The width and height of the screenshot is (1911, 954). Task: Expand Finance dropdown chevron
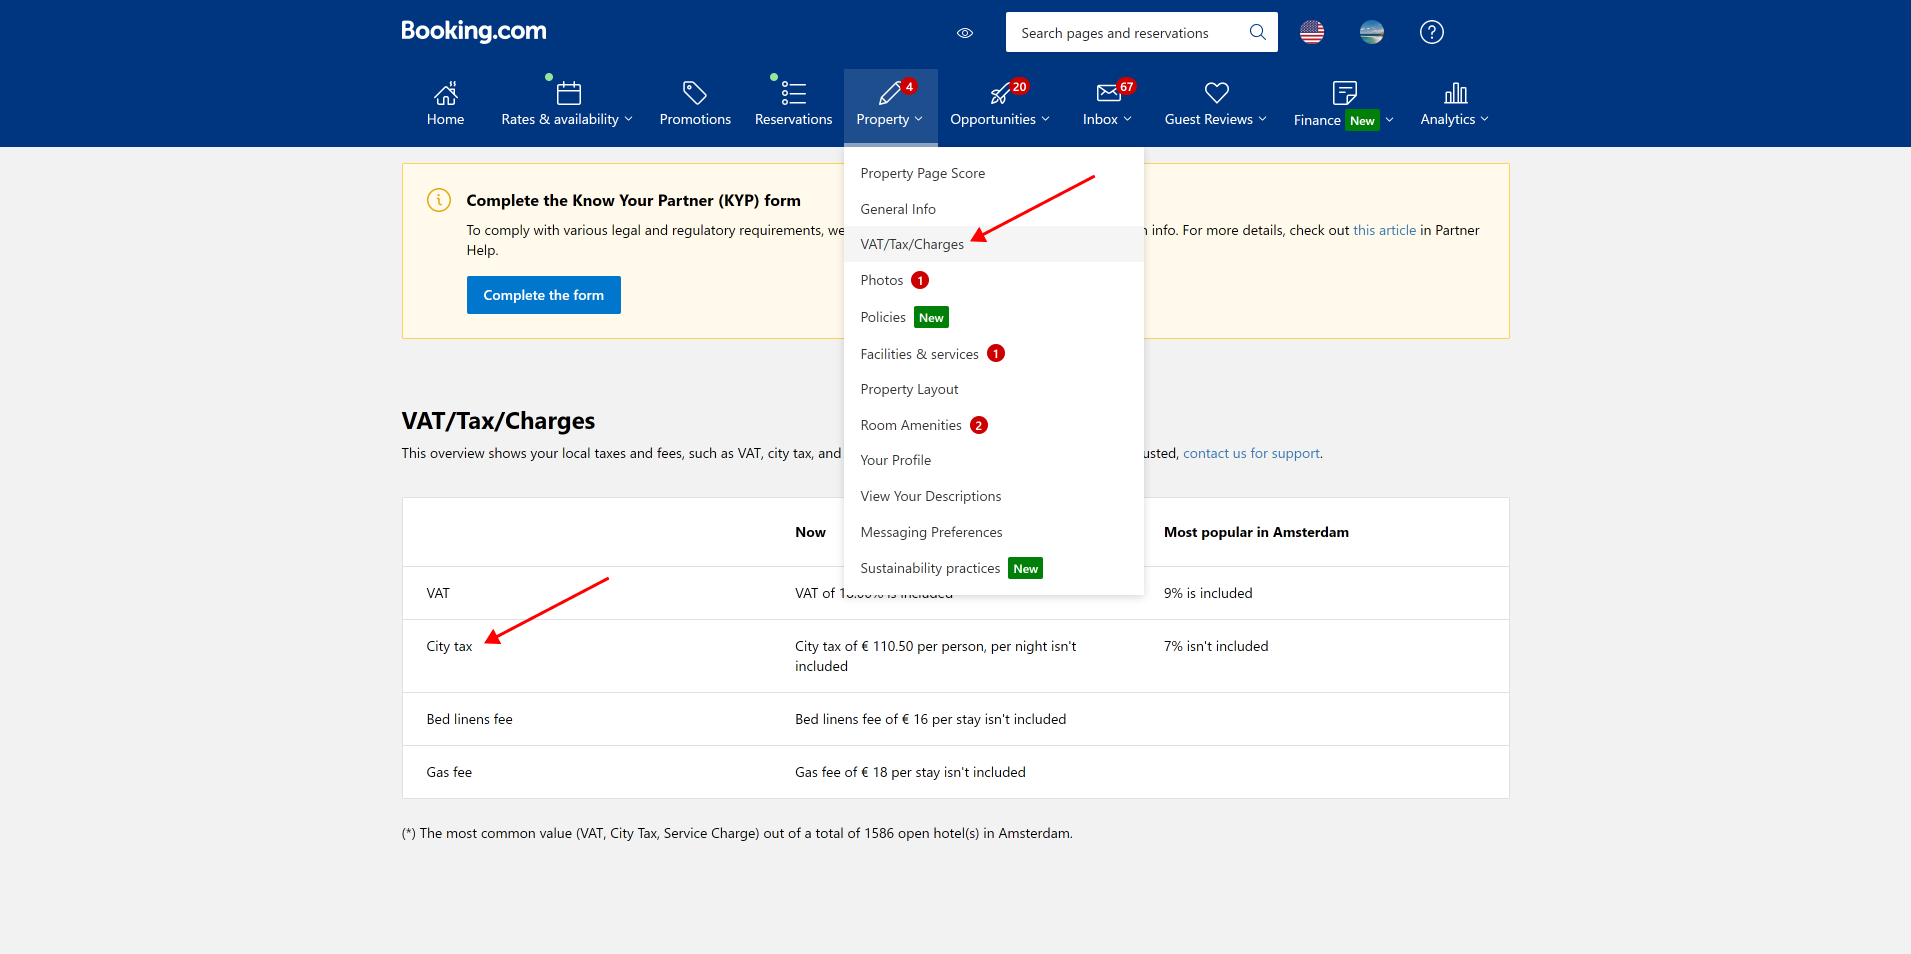(1390, 120)
